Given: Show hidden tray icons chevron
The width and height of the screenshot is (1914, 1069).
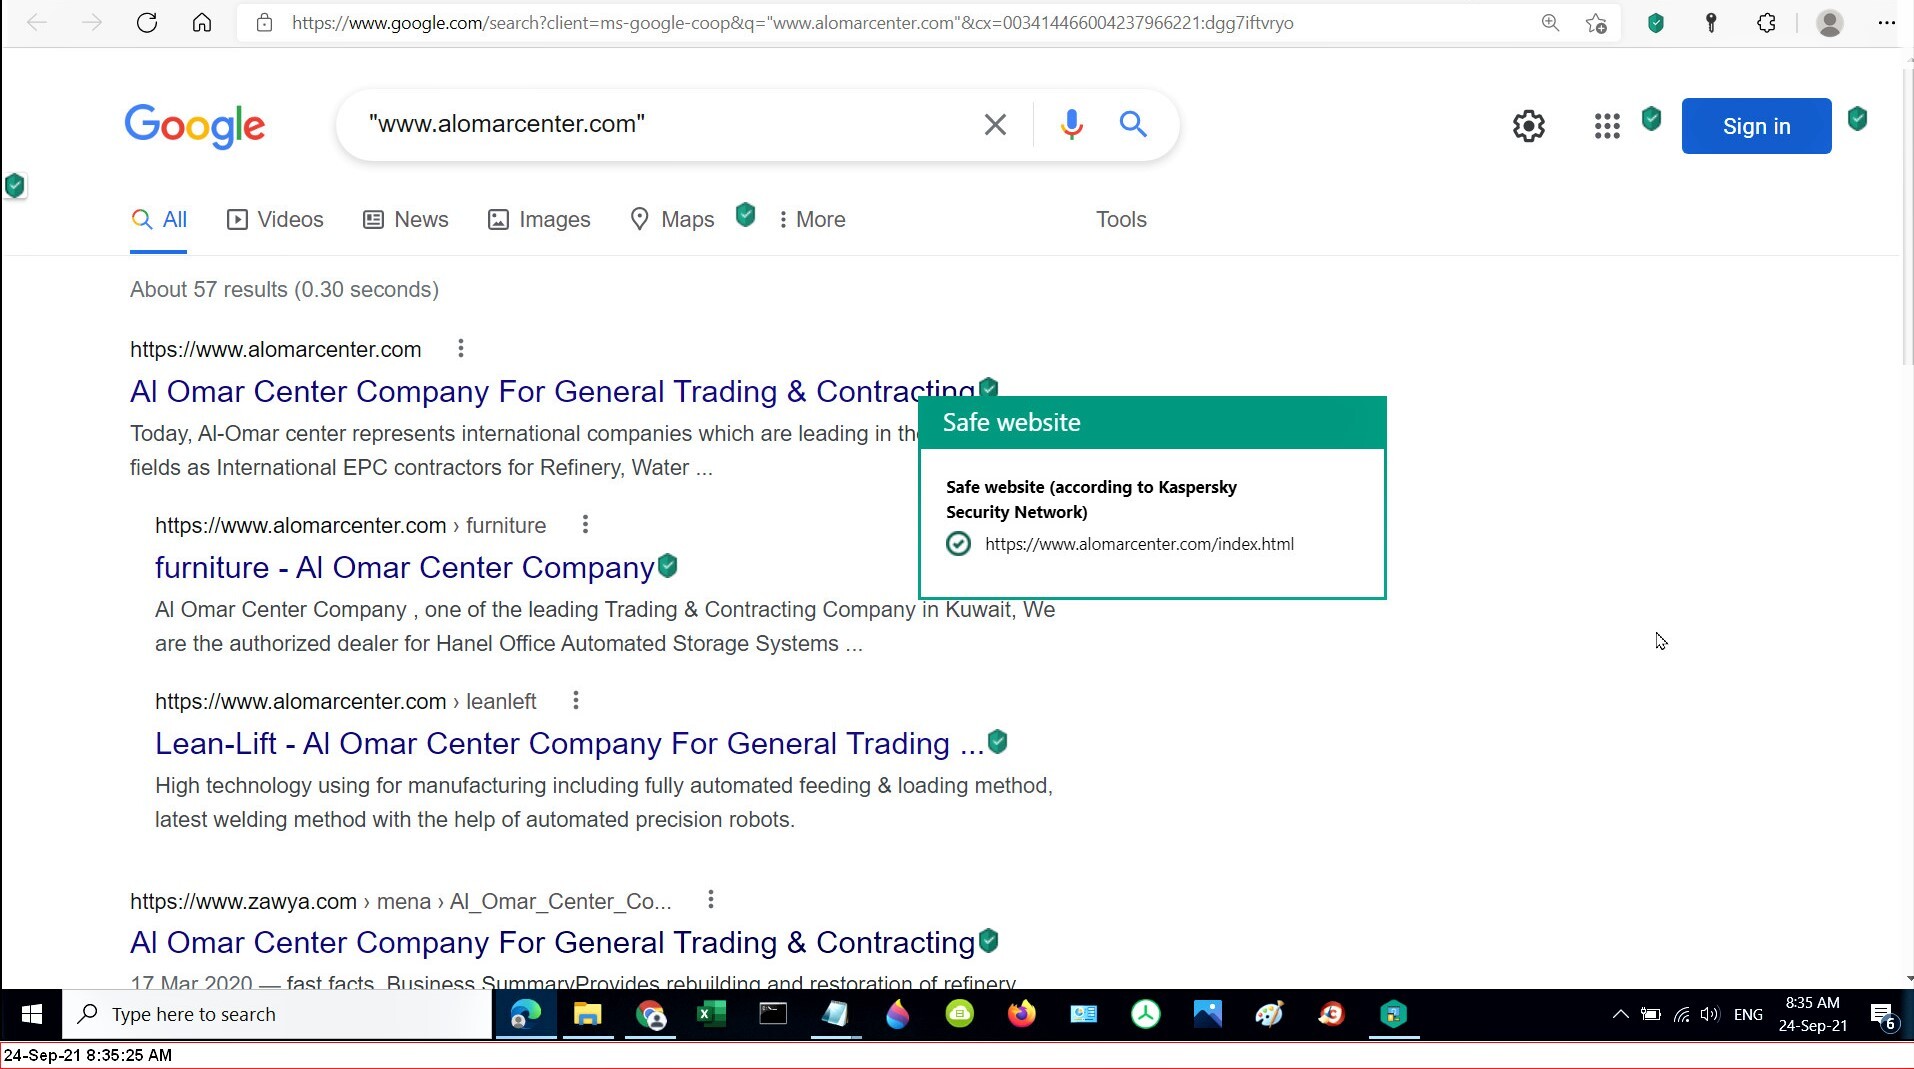Looking at the screenshot, I should [x=1620, y=1014].
